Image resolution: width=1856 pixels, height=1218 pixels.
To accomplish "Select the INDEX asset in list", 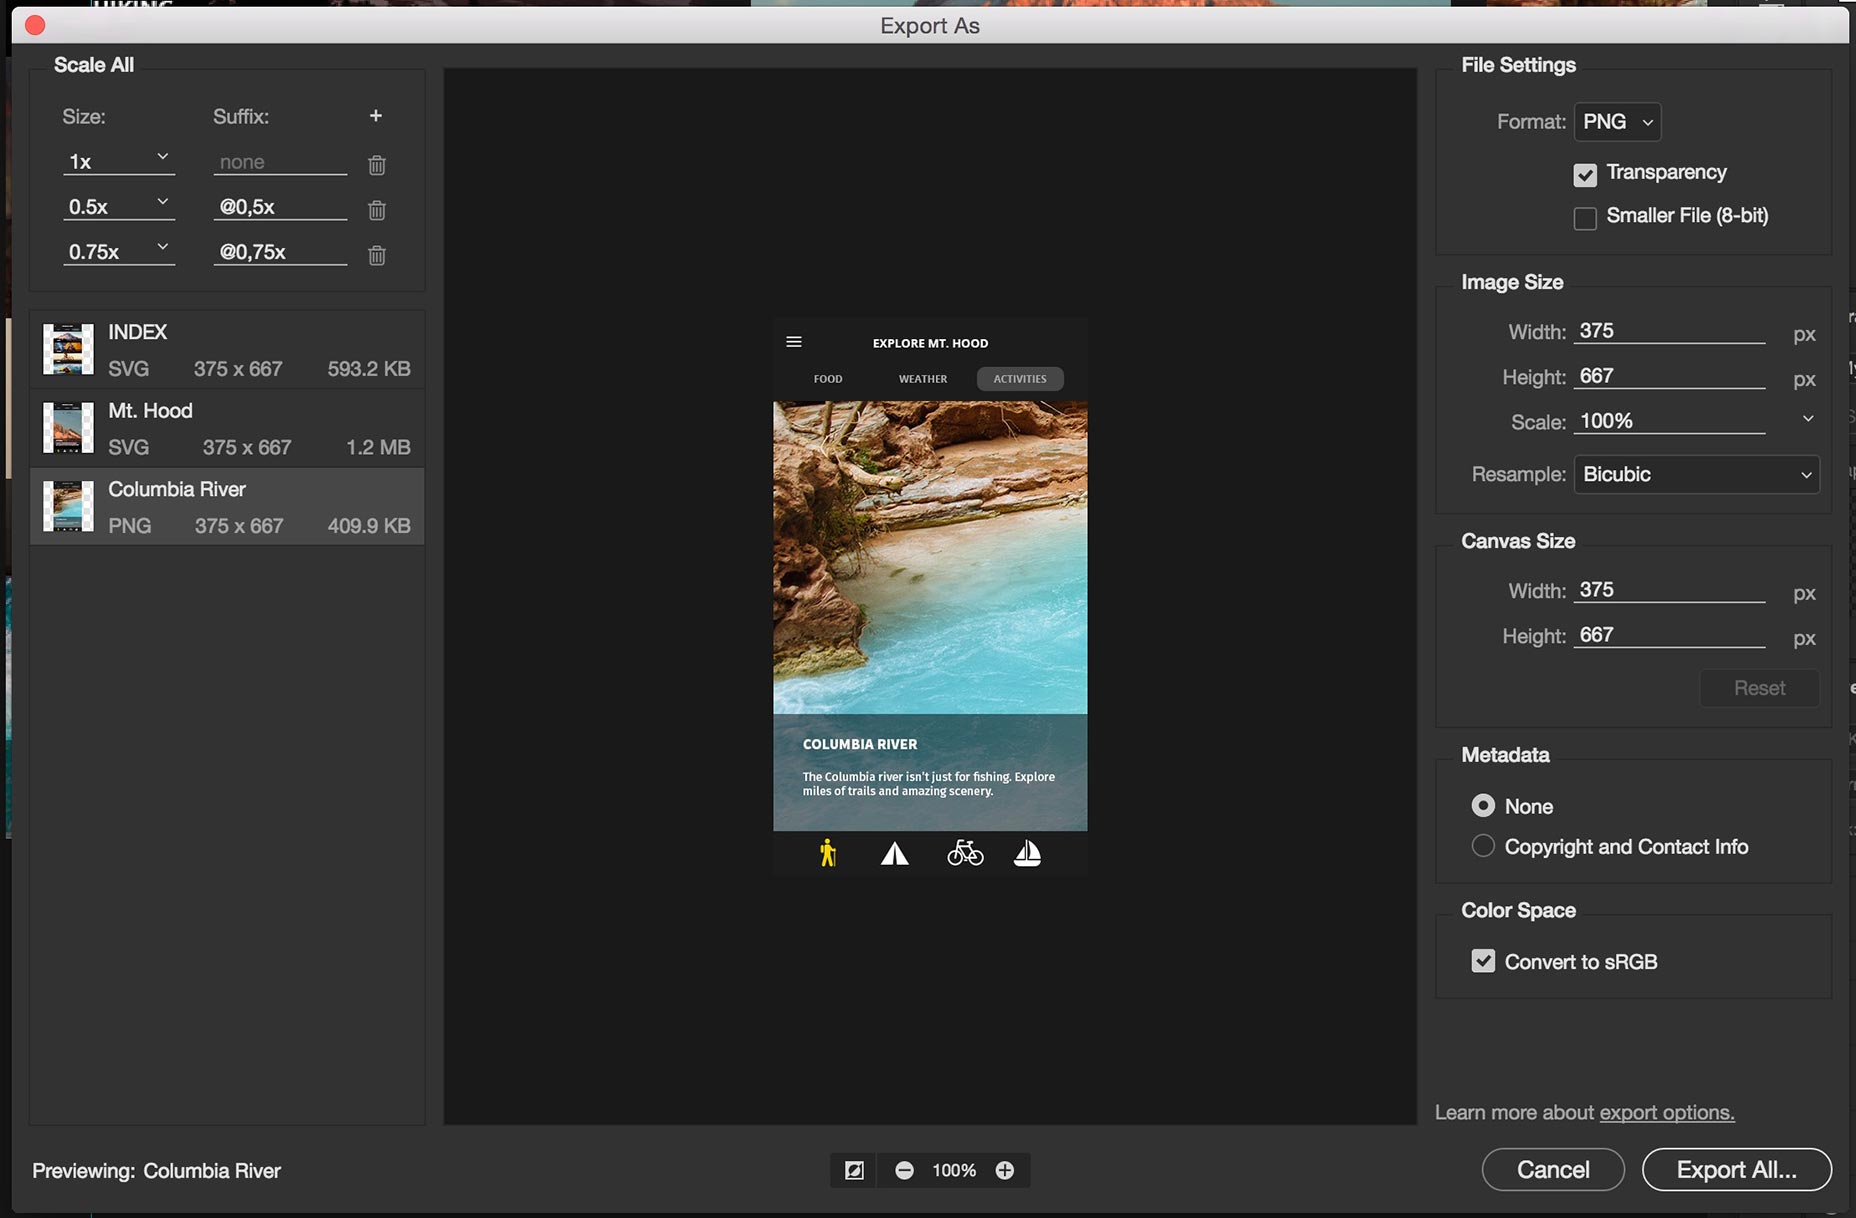I will [x=227, y=350].
